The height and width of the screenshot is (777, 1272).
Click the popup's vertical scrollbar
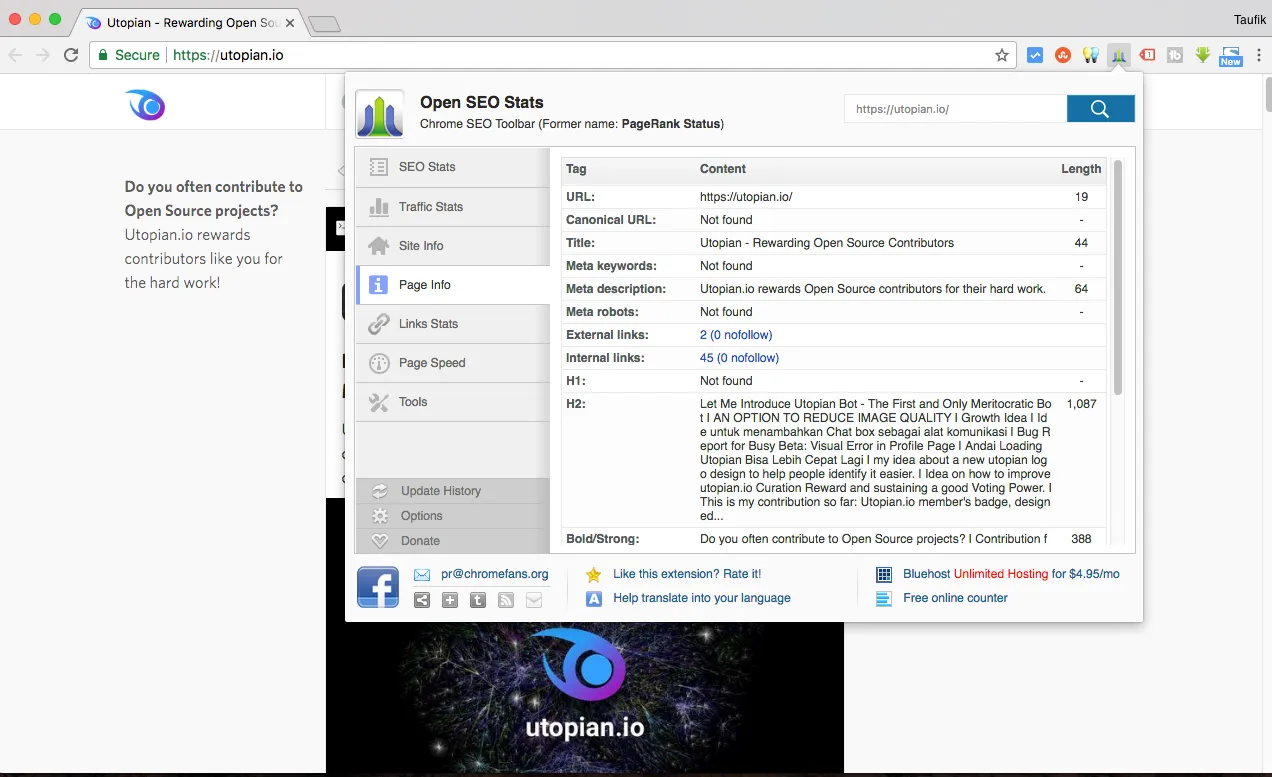click(x=1118, y=277)
